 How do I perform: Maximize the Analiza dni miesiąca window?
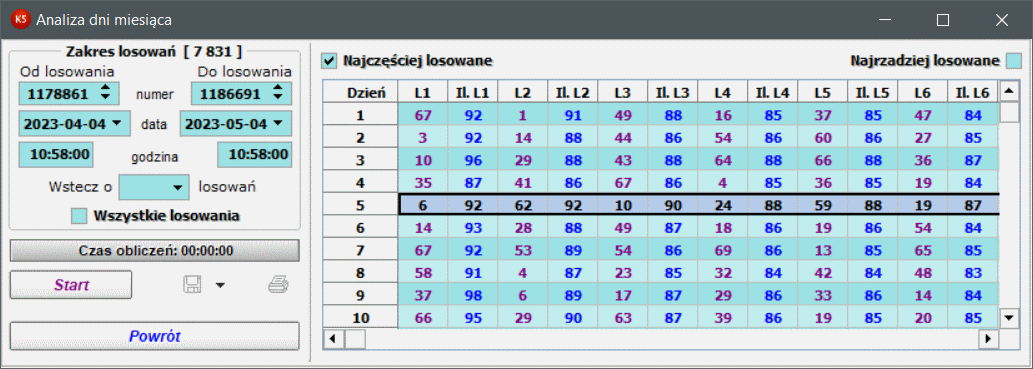point(943,20)
